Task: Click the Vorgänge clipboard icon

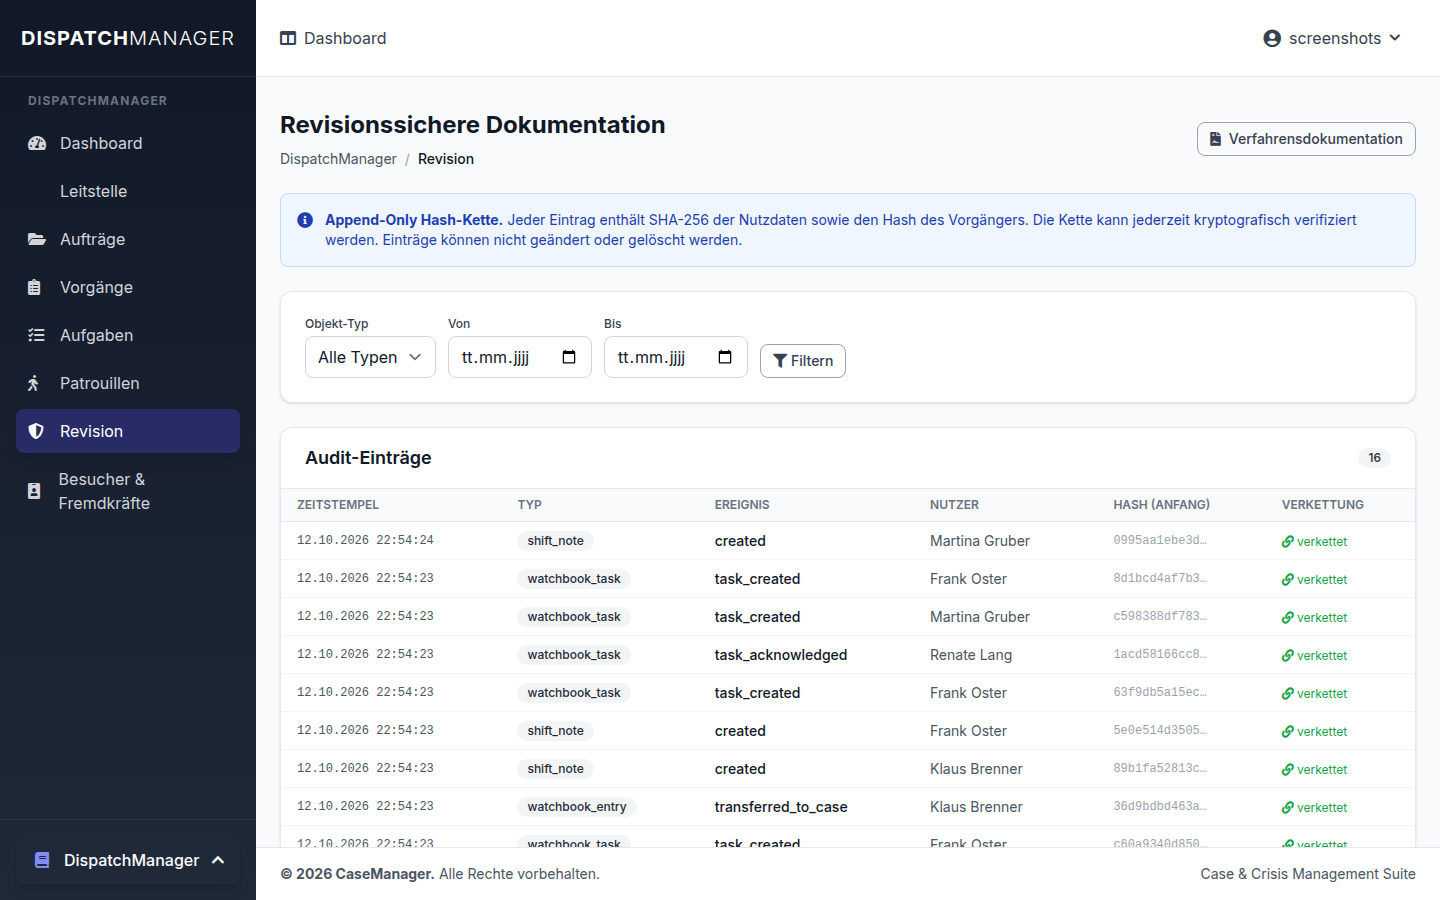Action: click(35, 287)
